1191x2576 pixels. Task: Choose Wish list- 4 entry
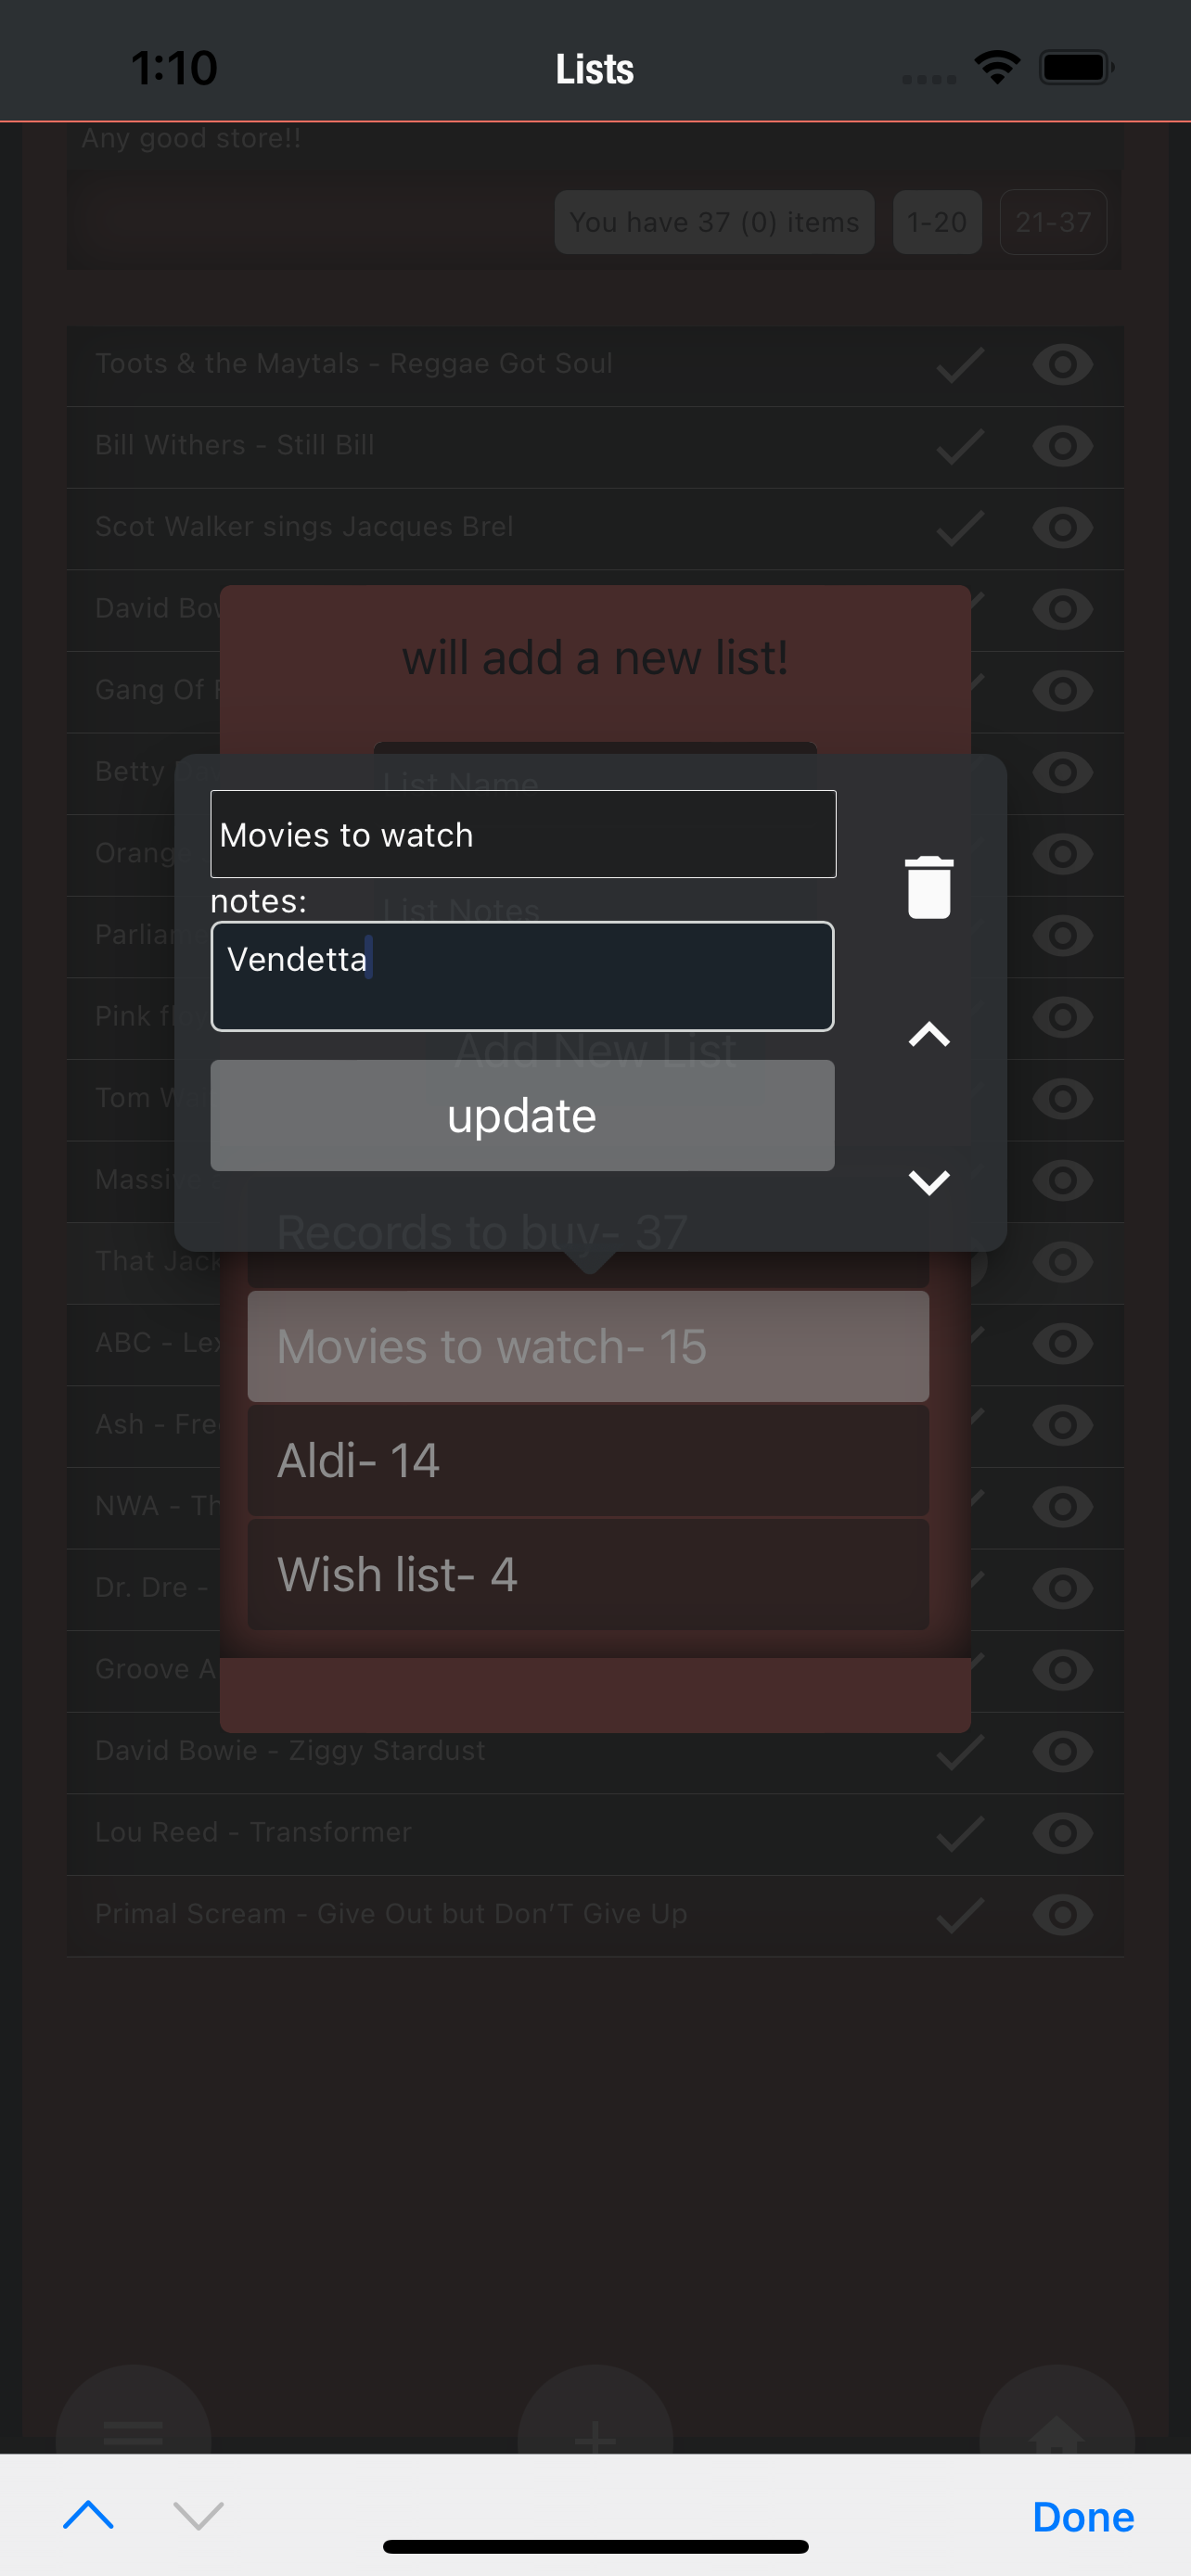tap(588, 1574)
